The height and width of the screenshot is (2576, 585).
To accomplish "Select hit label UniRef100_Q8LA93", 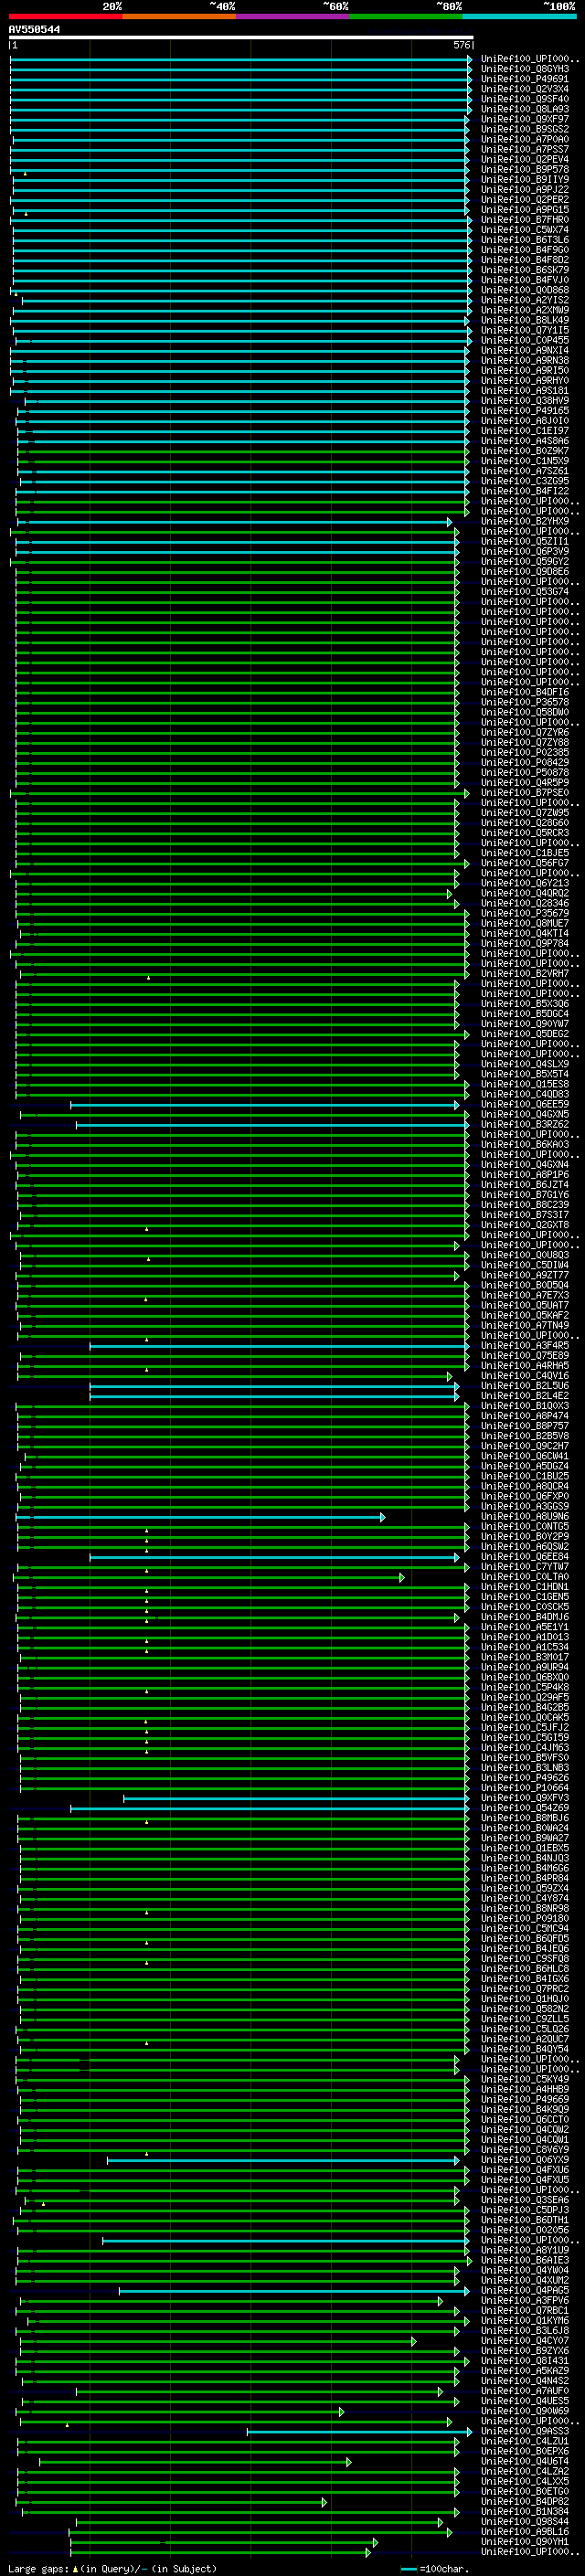I will click(x=525, y=109).
